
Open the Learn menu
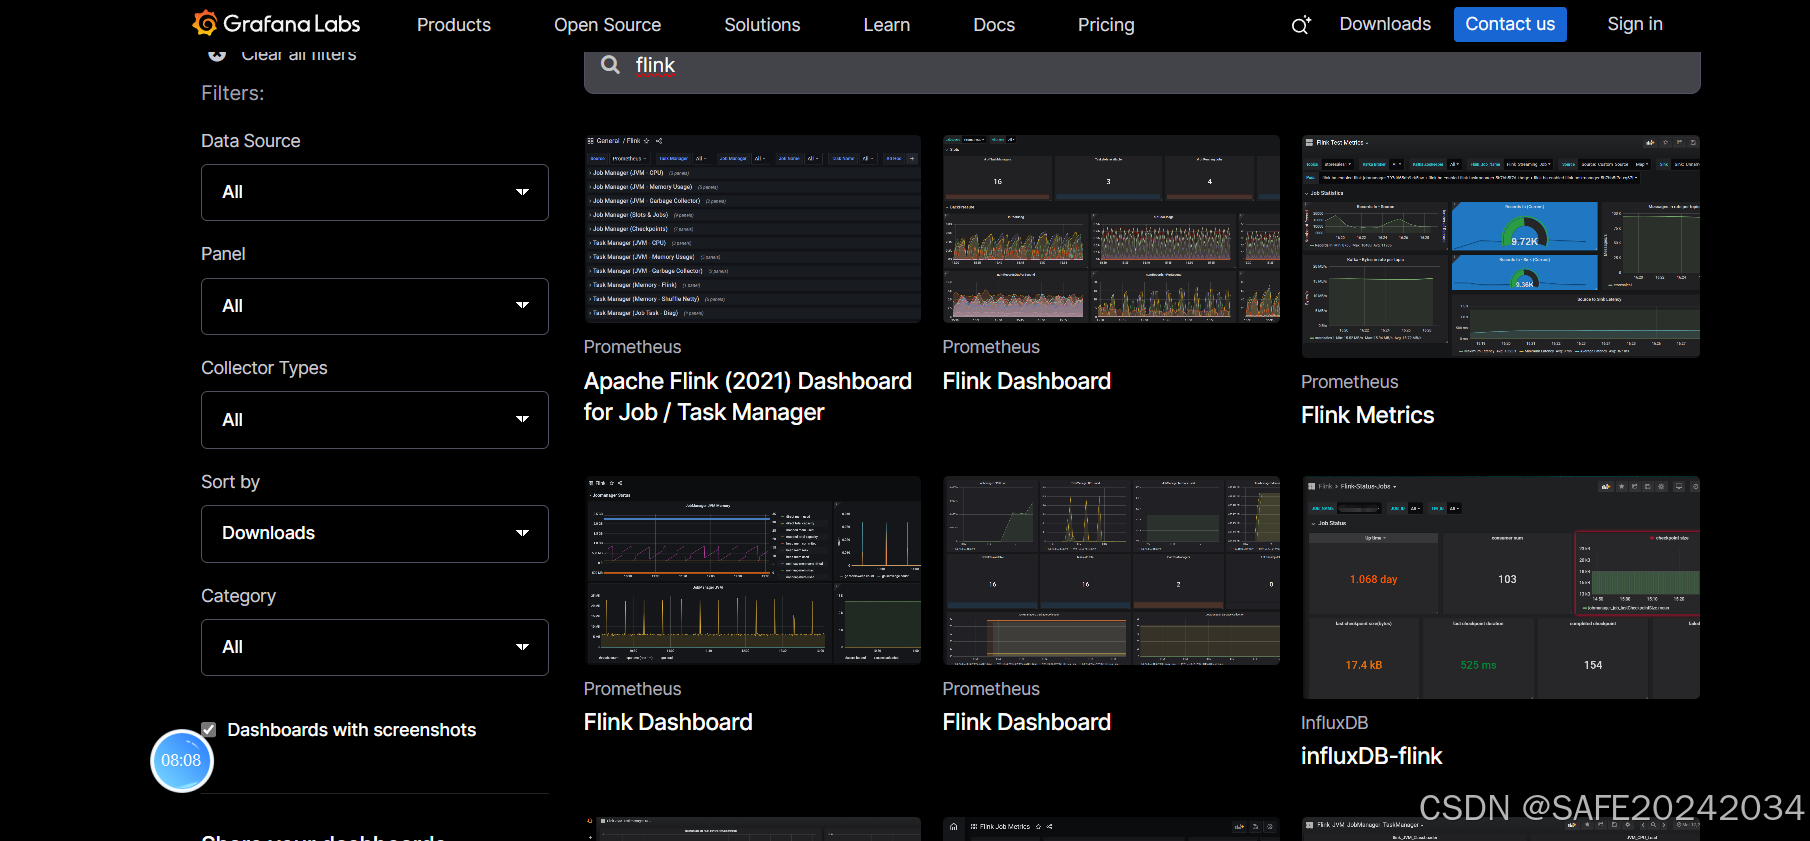coord(887,25)
